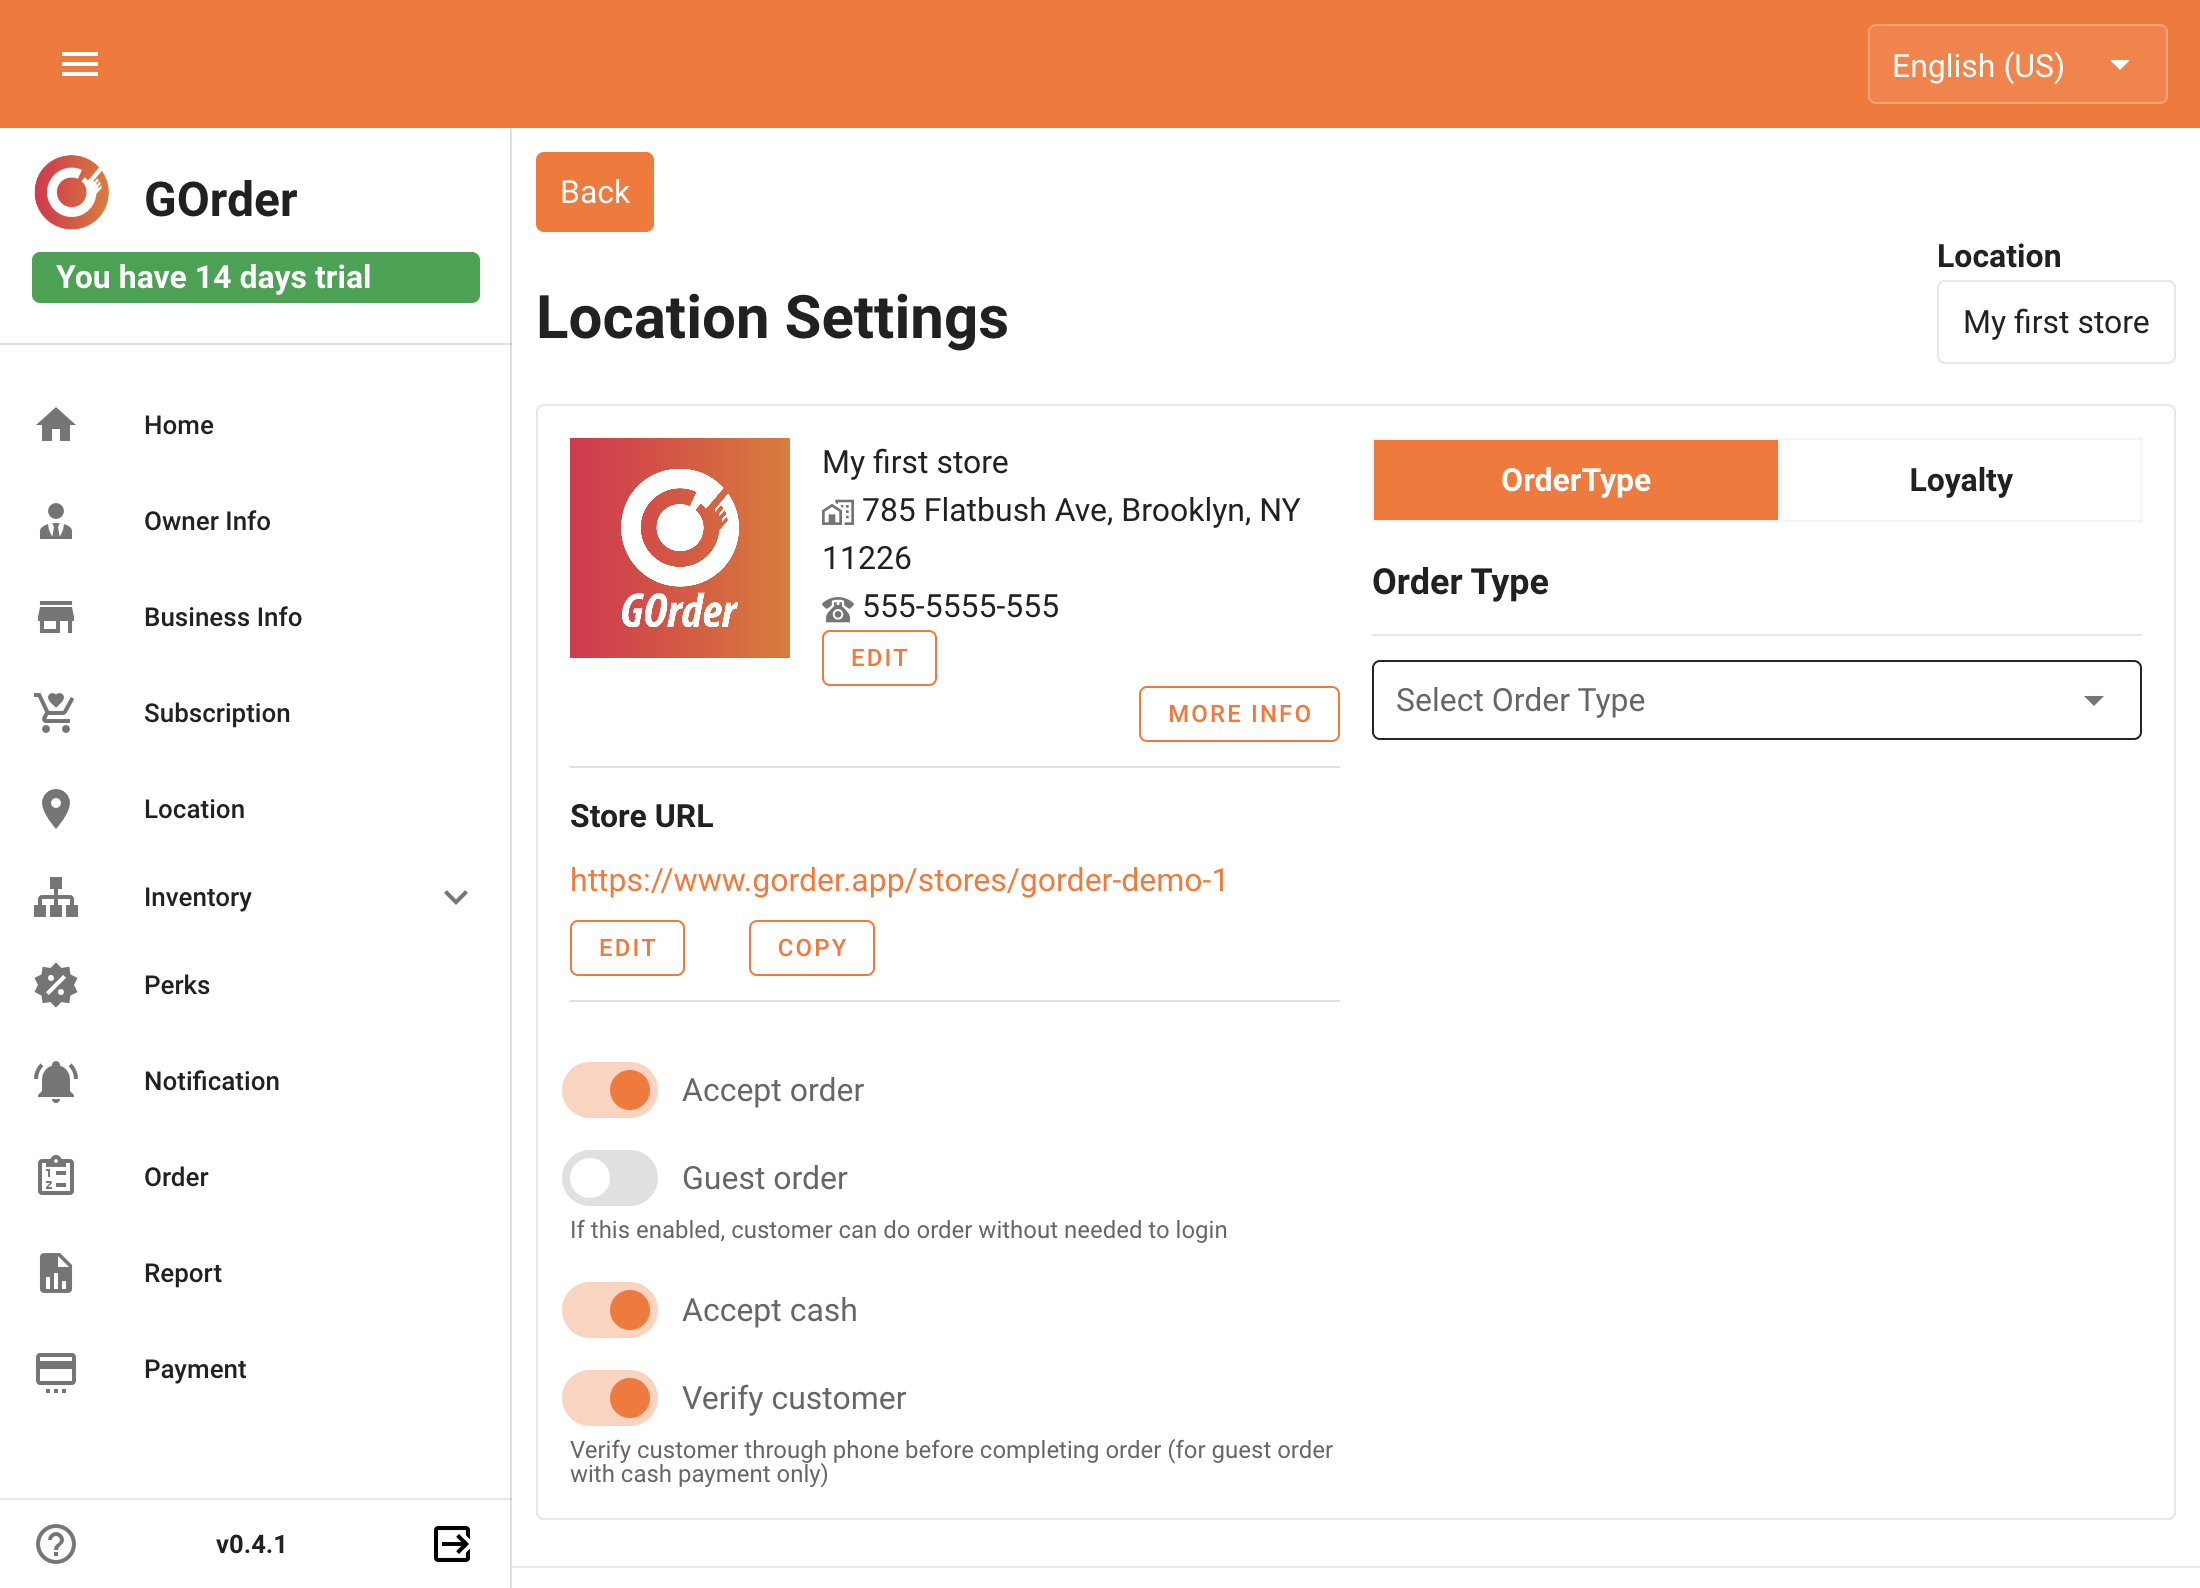Screen dimensions: 2200x1588
Task: Click the 14 days trial banner
Action: 256,277
